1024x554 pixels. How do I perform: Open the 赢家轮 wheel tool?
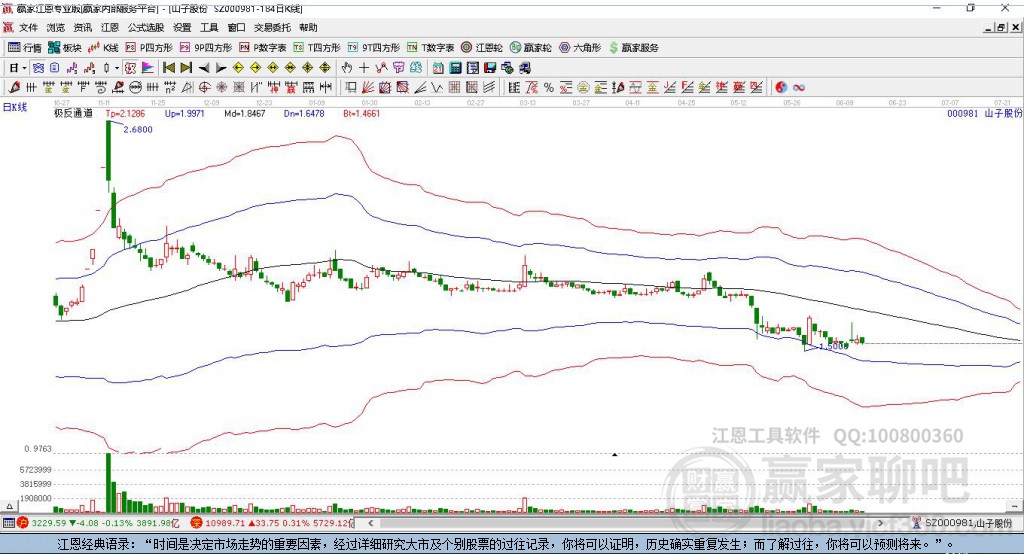pos(530,48)
